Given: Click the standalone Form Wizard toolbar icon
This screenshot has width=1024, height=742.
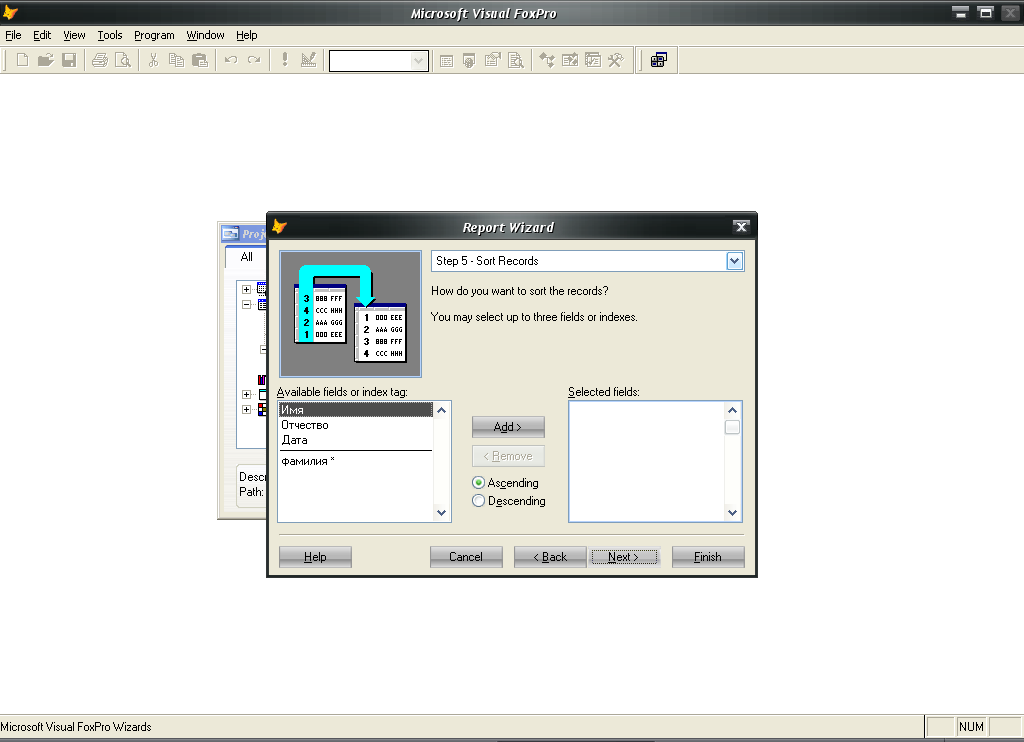Looking at the screenshot, I should tap(659, 61).
